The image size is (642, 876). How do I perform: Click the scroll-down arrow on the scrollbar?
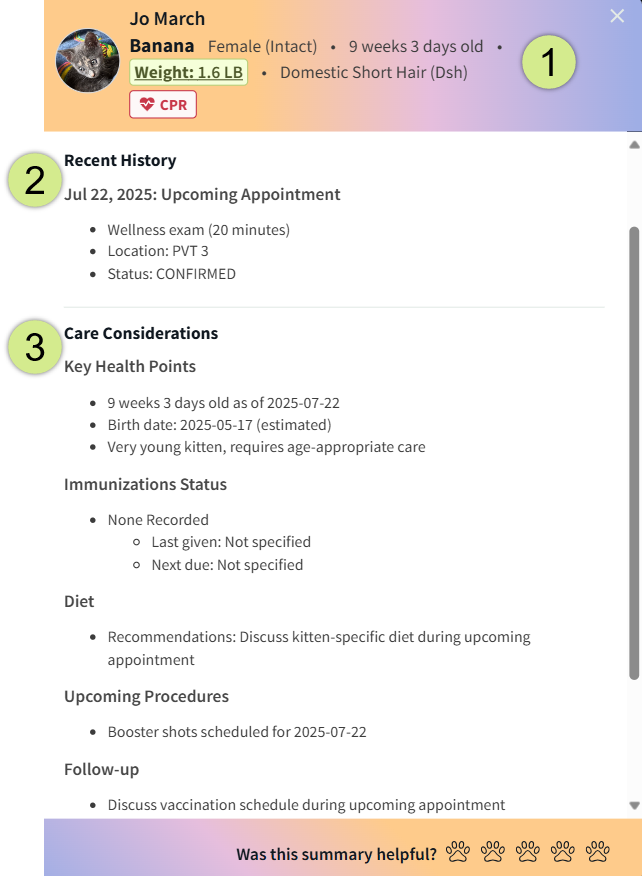634,805
